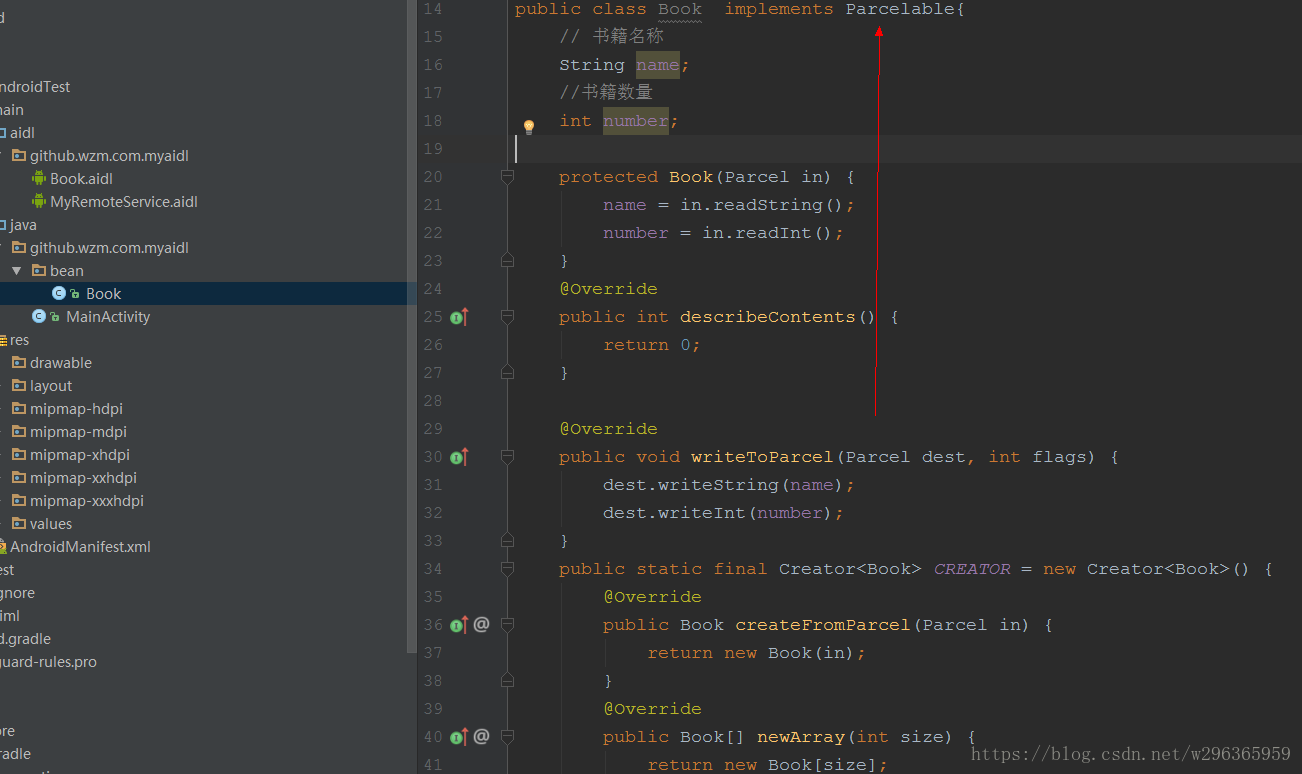Image resolution: width=1302 pixels, height=774 pixels.
Task: Click 'dest.writeString(name);' statement
Action: pos(729,485)
